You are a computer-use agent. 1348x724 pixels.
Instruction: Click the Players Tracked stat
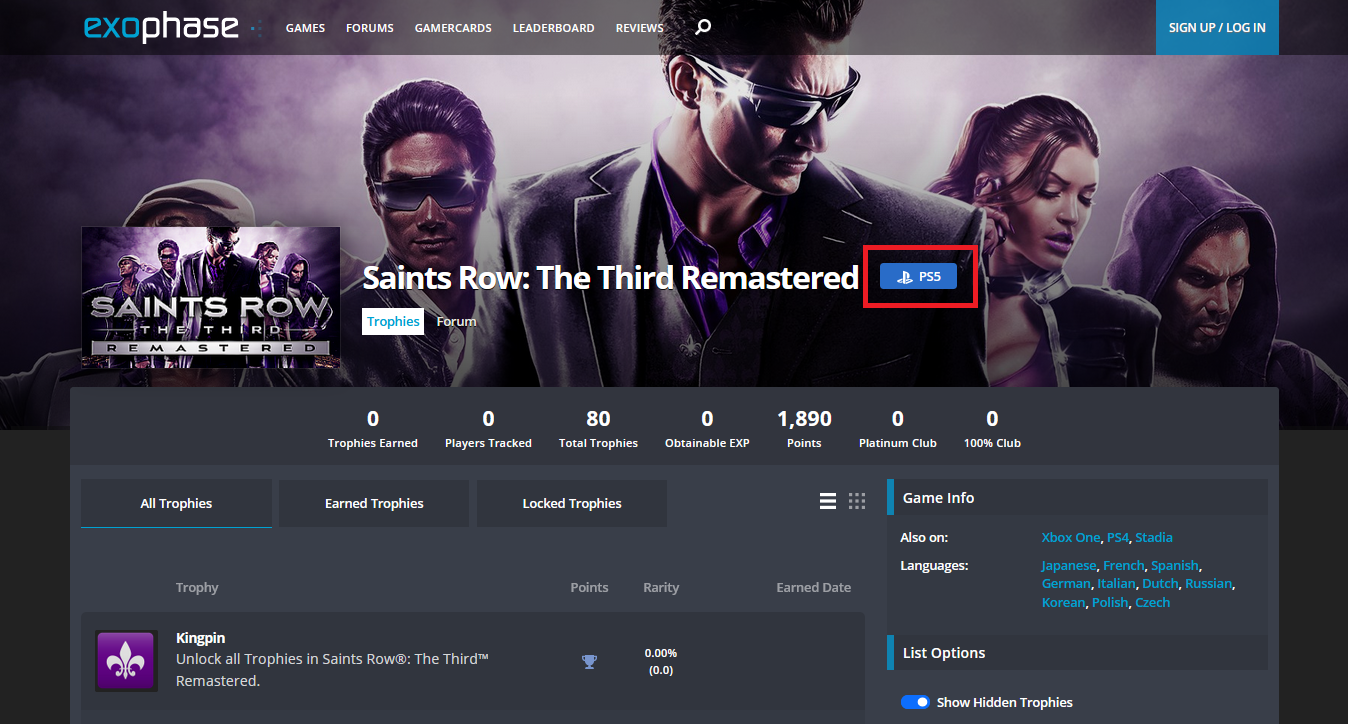point(488,428)
